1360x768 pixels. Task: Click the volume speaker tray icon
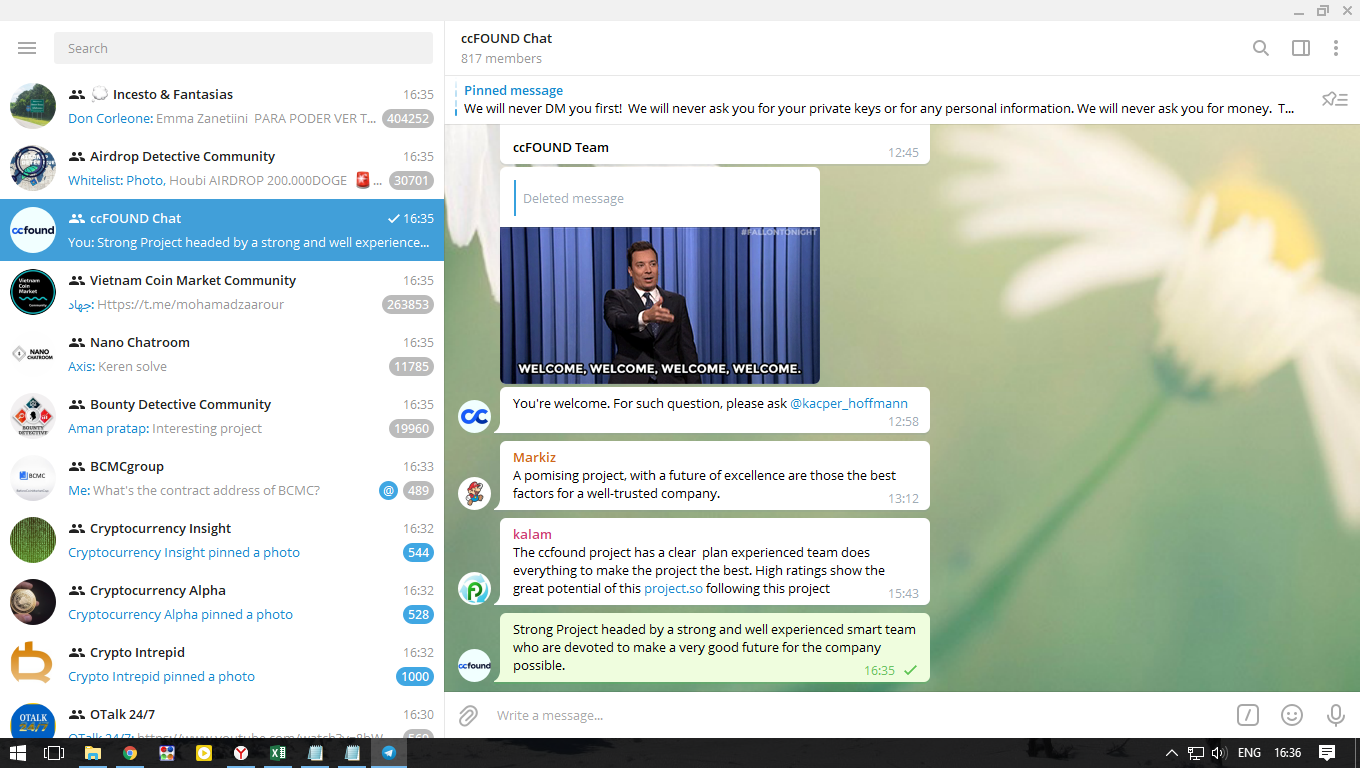click(x=1218, y=753)
